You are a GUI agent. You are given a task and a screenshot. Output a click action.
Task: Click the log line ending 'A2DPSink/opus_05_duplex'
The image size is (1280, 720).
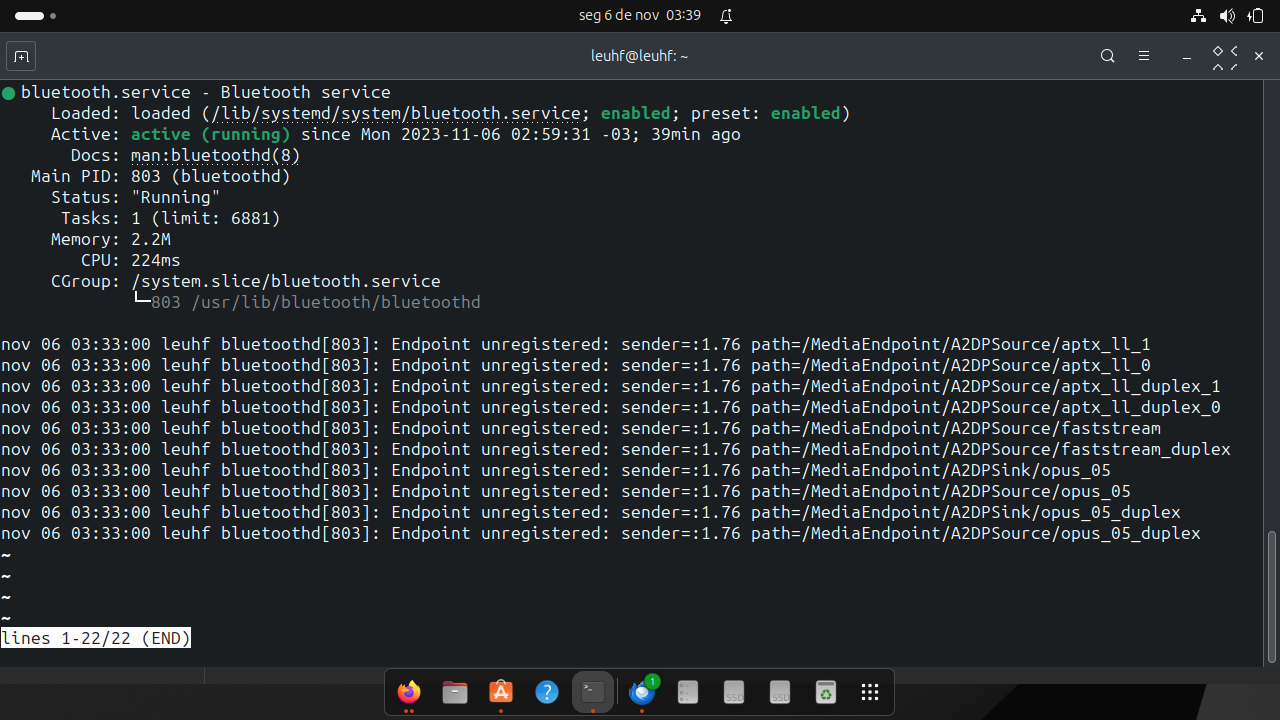[x=591, y=512]
